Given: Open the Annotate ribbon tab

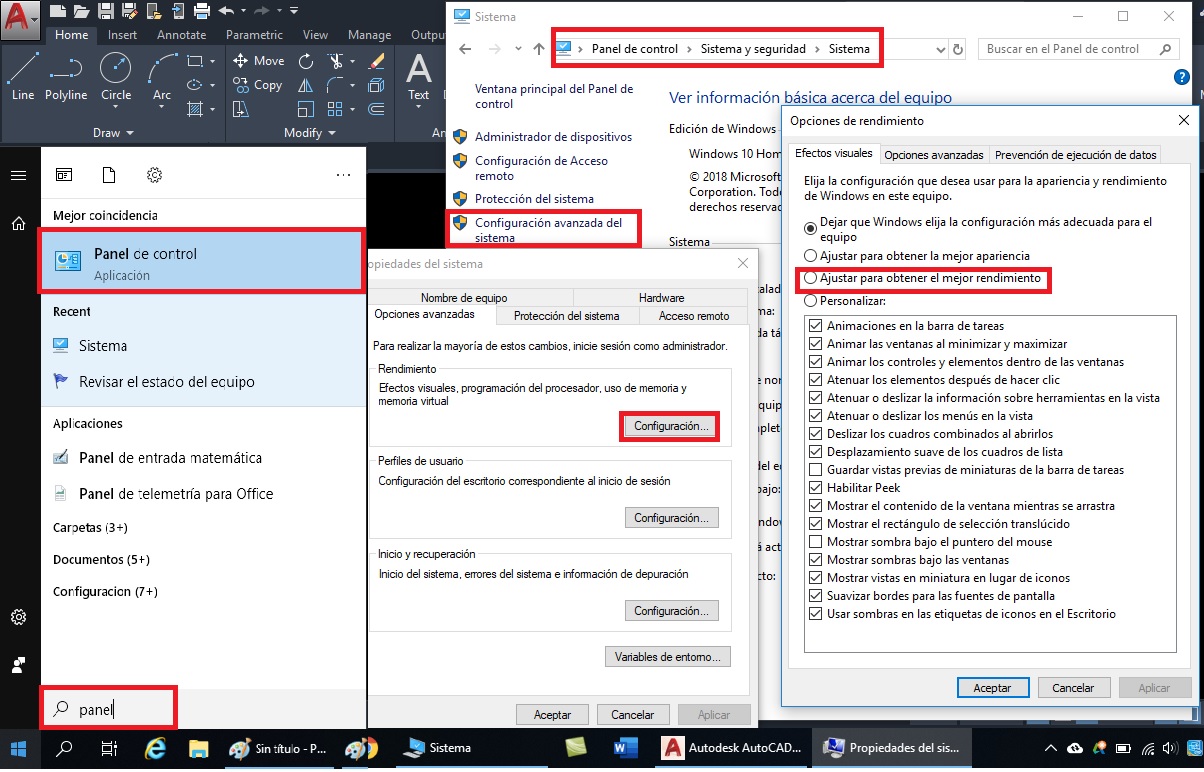Looking at the screenshot, I should click(x=181, y=34).
